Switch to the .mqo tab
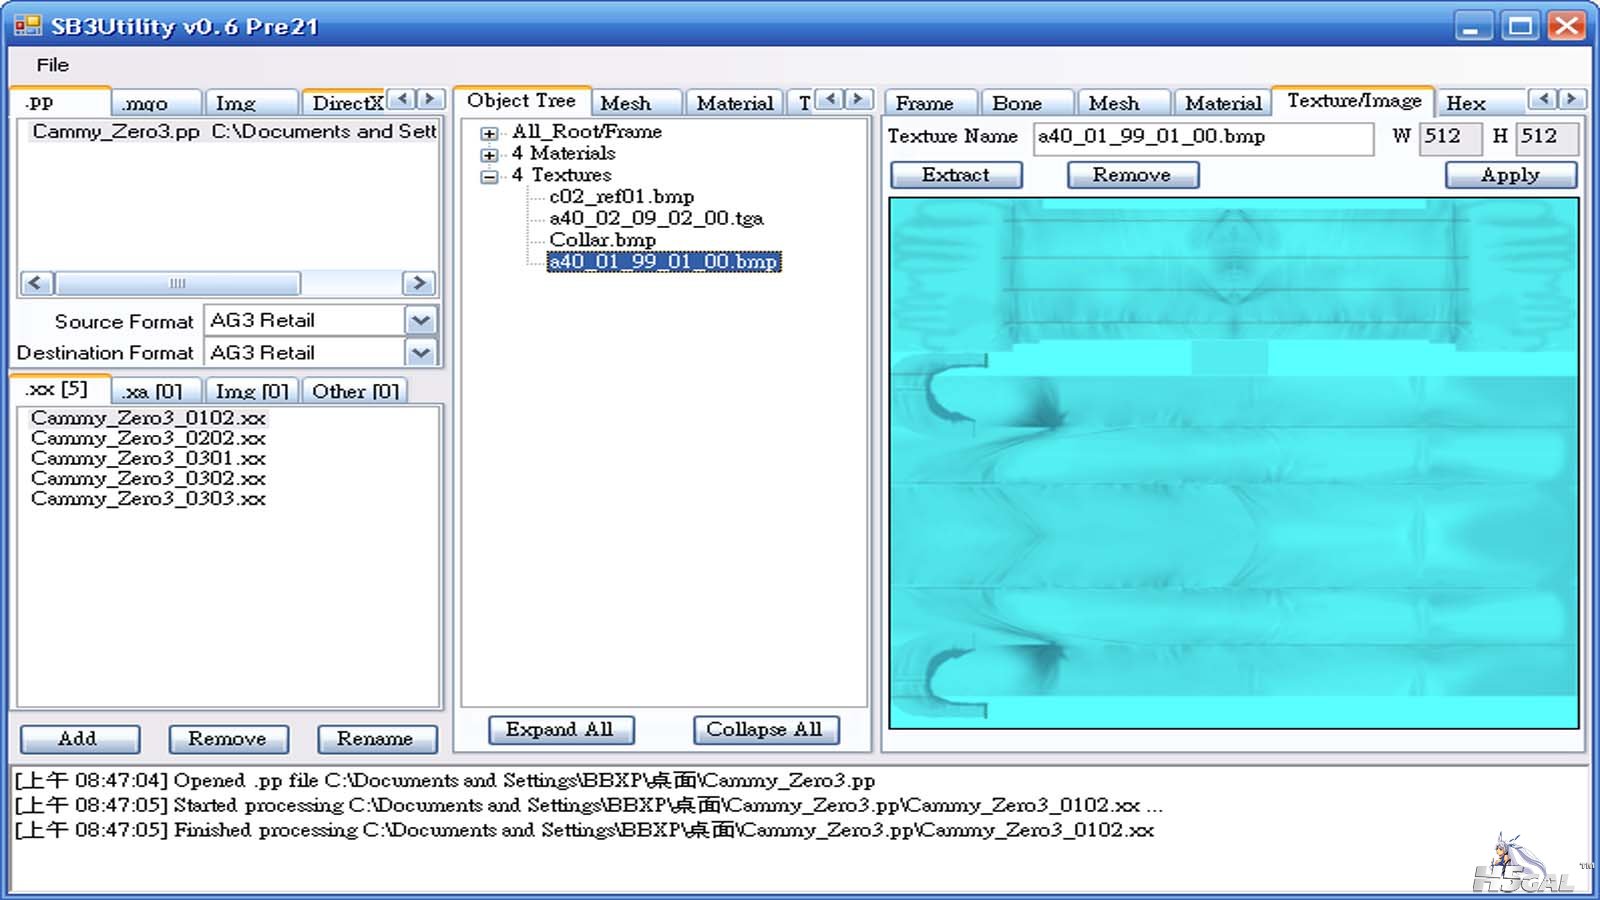Viewport: 1600px width, 900px height. (156, 103)
